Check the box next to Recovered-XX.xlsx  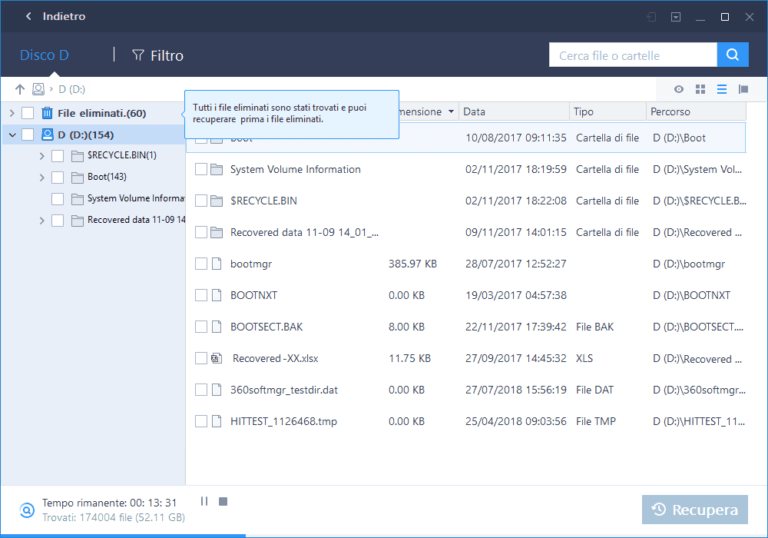tap(201, 358)
